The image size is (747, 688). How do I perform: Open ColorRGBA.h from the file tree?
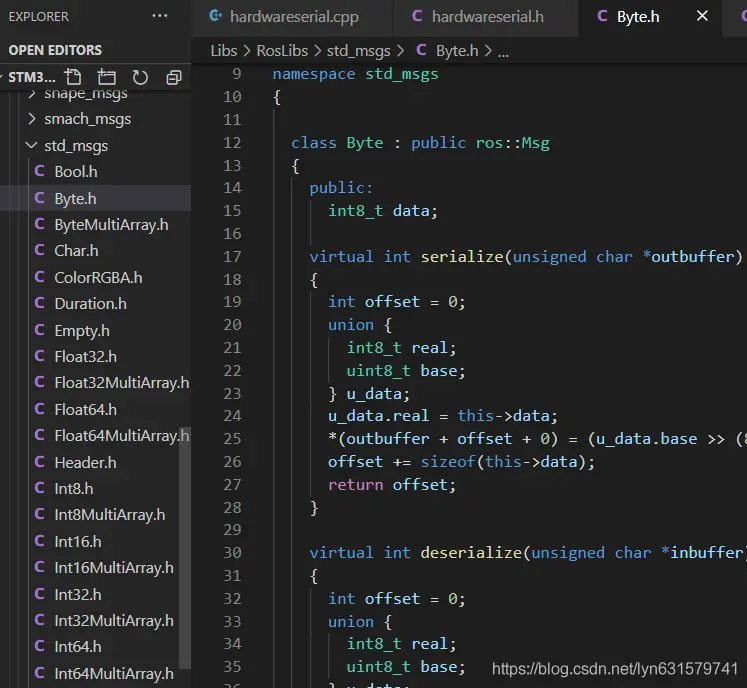click(98, 277)
